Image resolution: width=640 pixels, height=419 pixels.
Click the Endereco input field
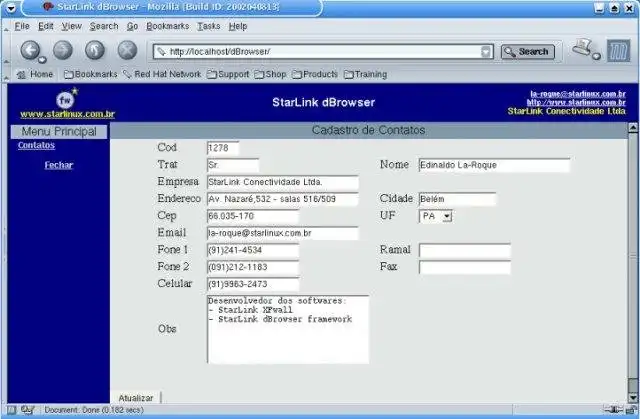[283, 199]
